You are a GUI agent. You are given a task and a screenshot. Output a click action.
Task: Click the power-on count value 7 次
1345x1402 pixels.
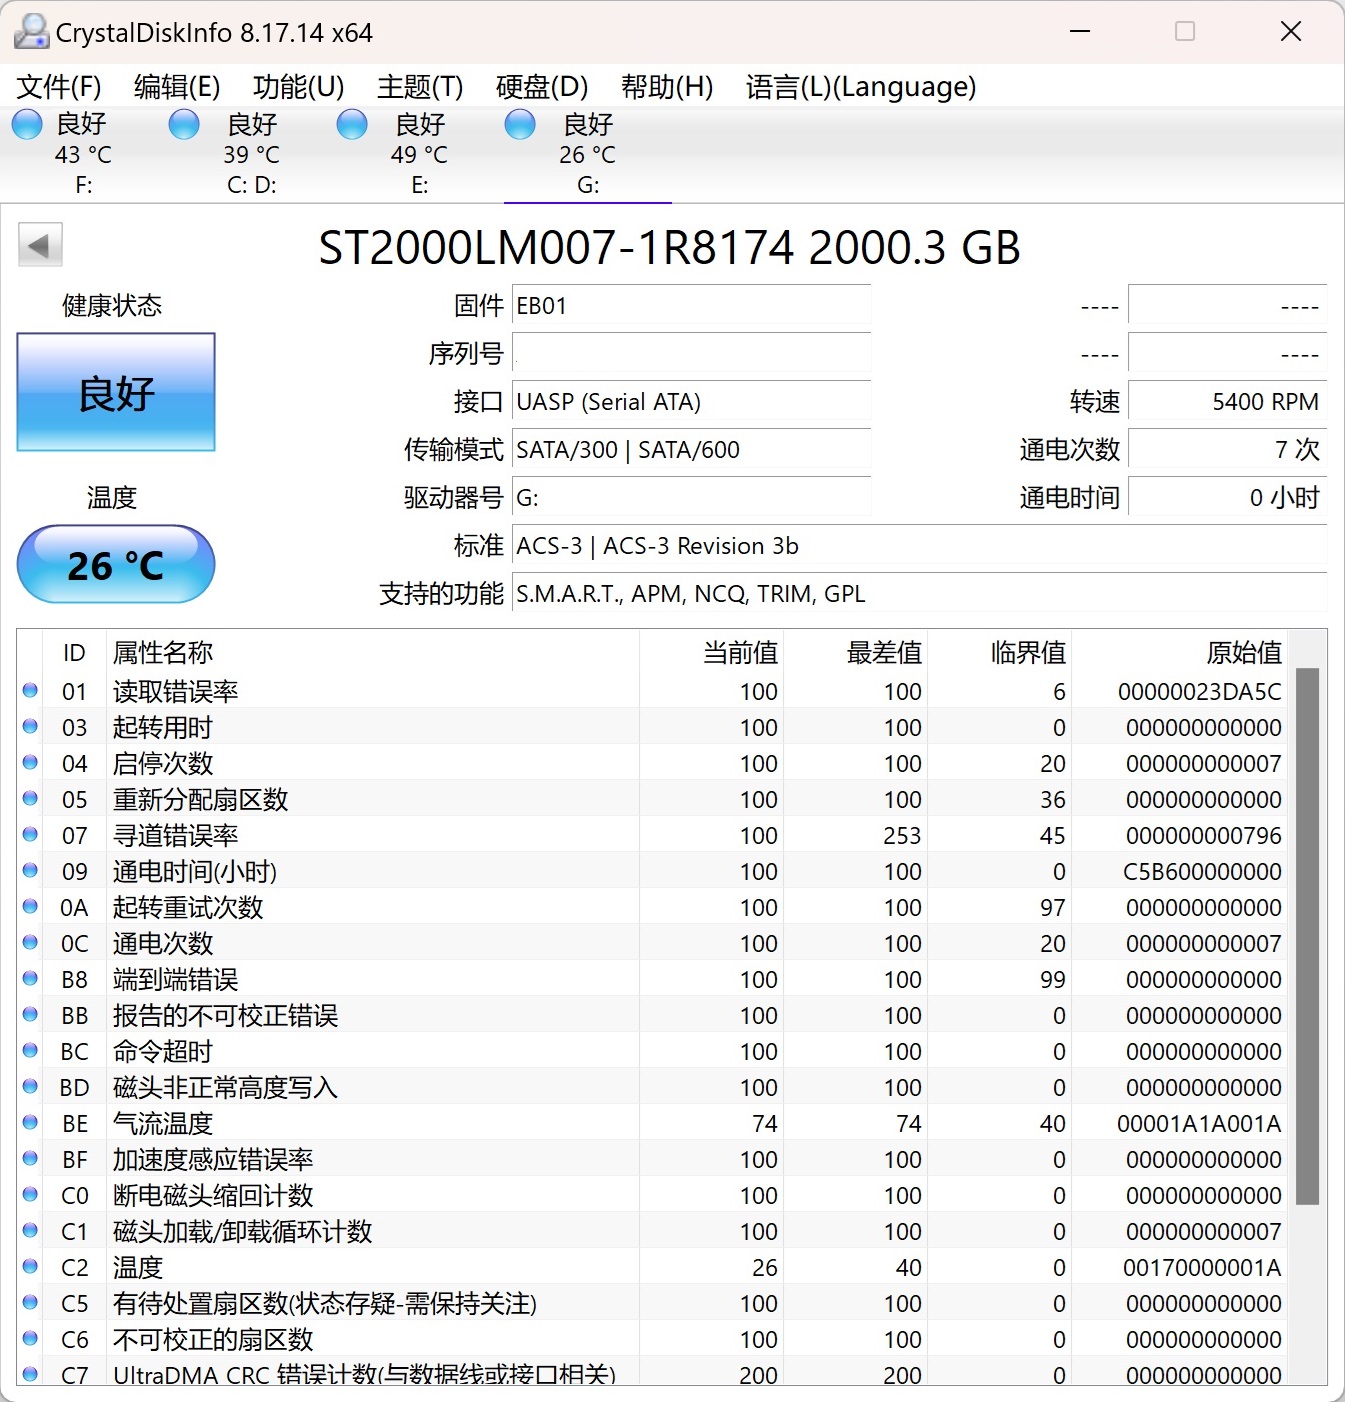point(1227,449)
